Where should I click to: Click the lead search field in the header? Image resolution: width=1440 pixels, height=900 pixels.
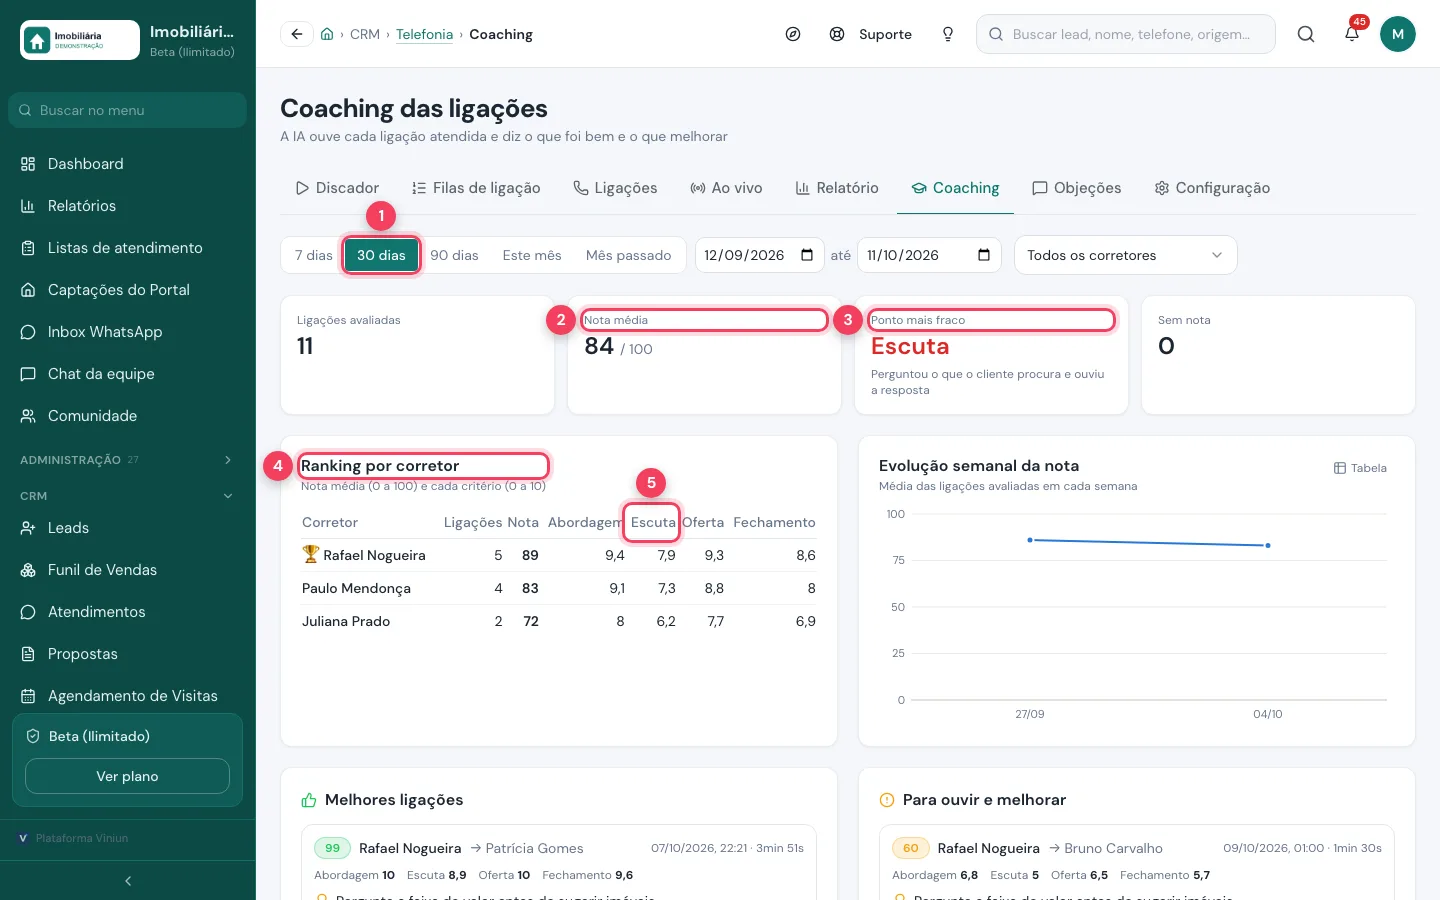(x=1126, y=34)
